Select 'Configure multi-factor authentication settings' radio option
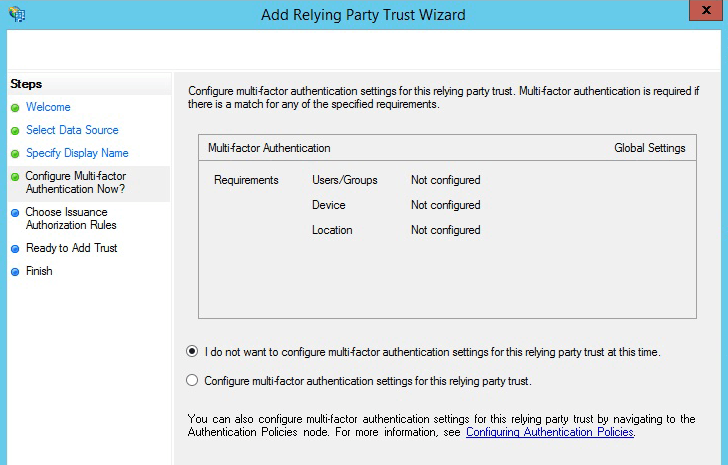728x465 pixels. pos(192,380)
